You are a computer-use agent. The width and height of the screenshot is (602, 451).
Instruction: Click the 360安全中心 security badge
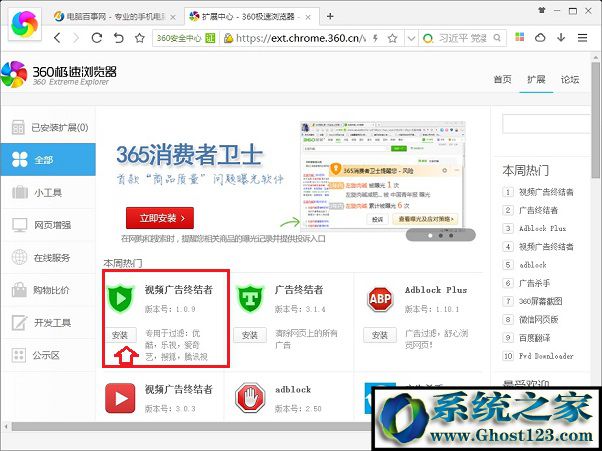185,38
